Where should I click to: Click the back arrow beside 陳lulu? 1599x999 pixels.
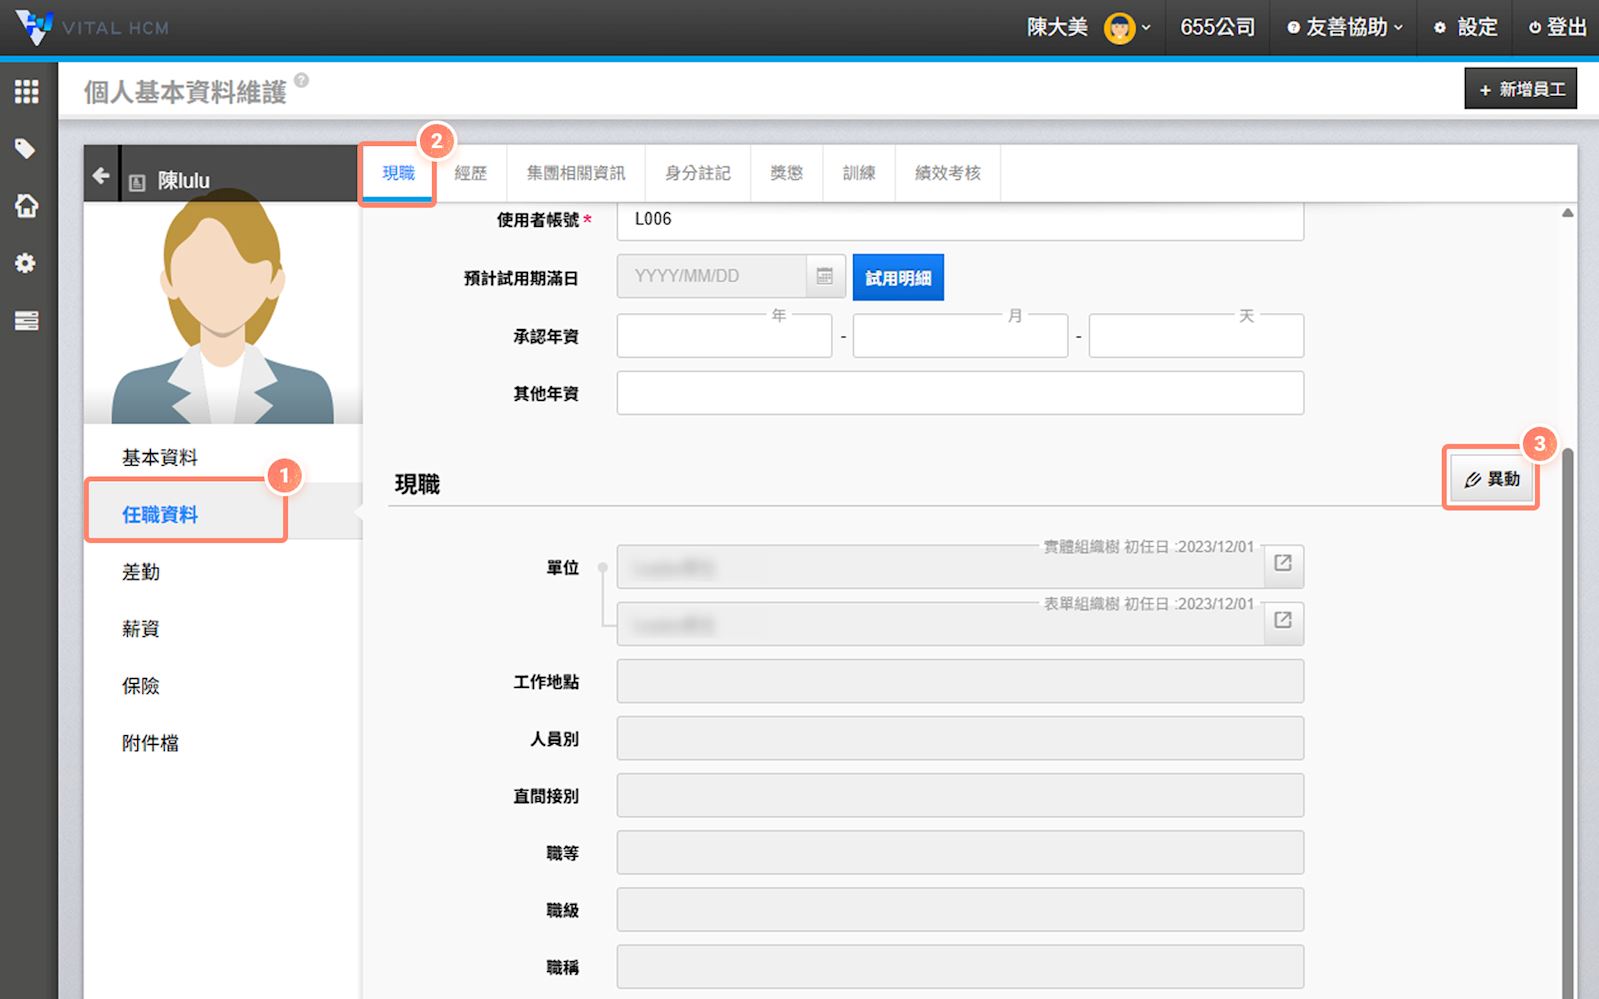coord(101,176)
